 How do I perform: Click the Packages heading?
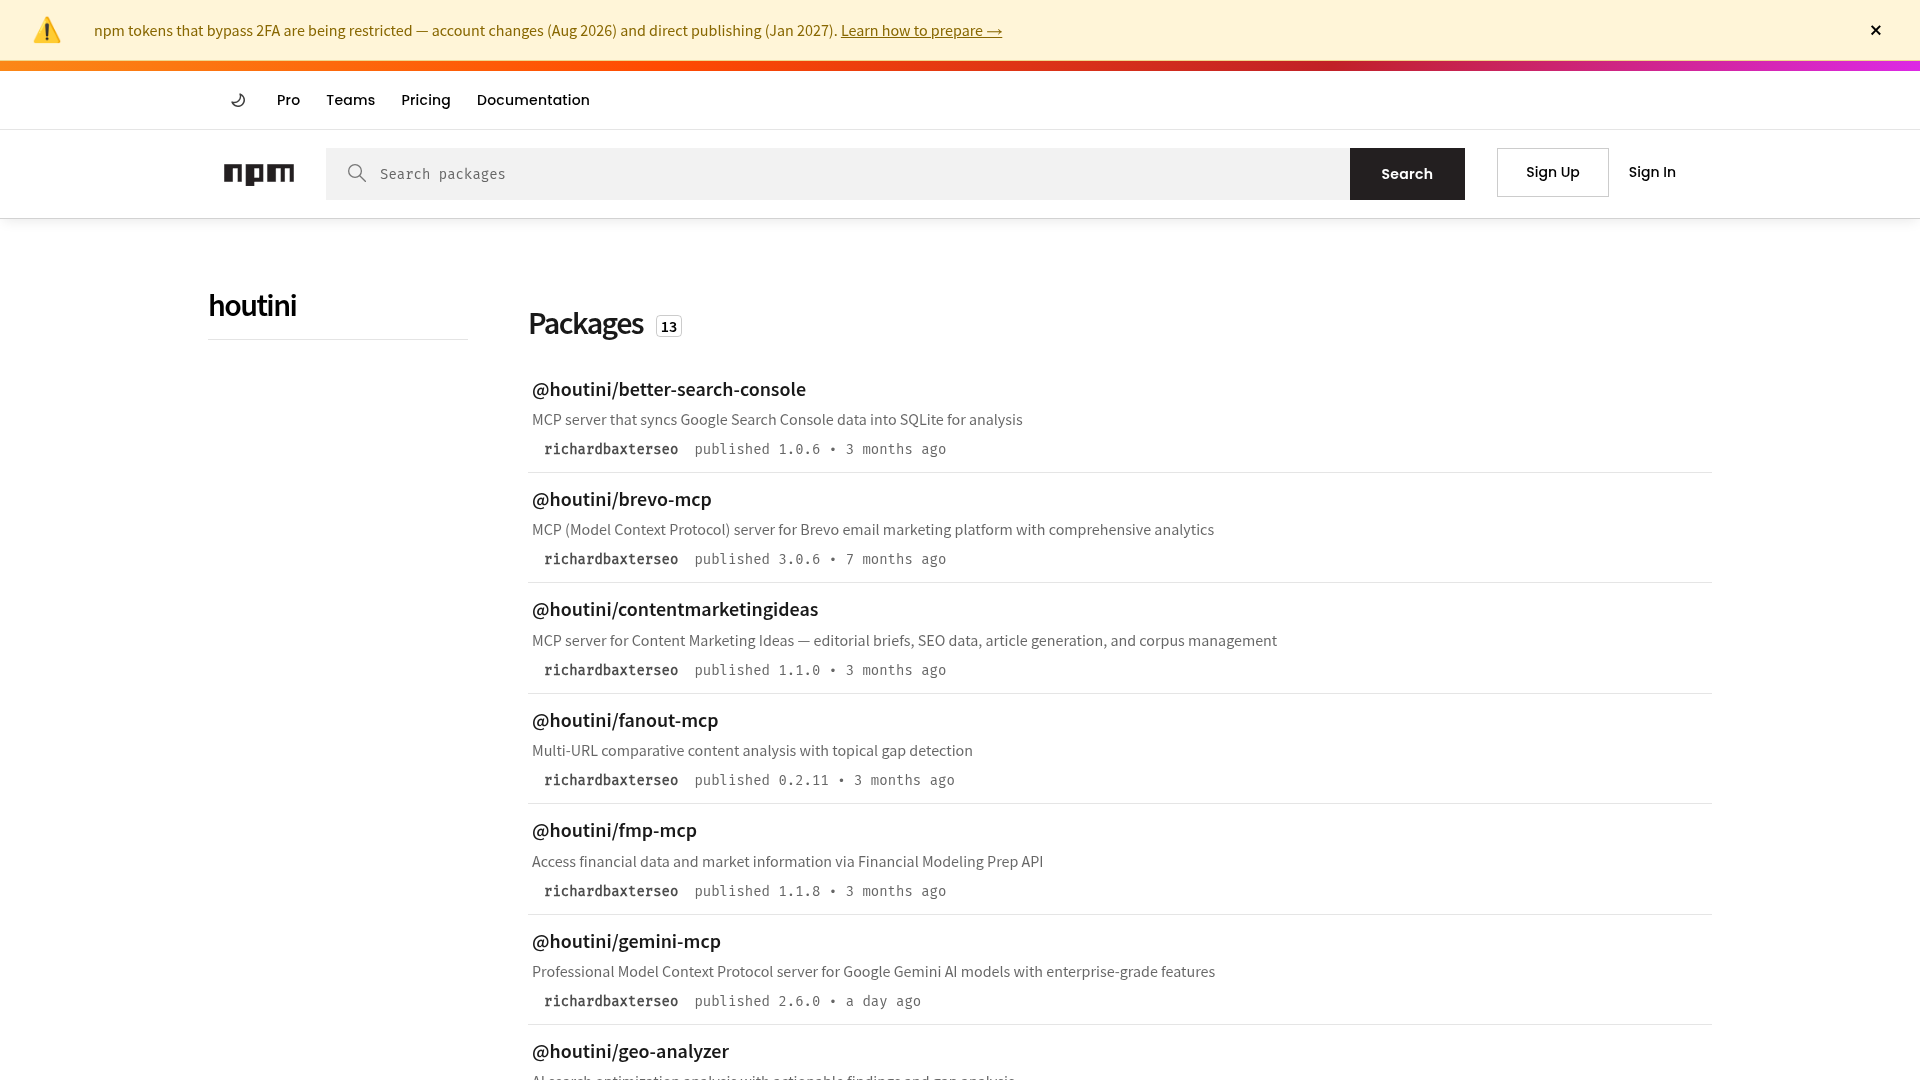click(x=586, y=324)
